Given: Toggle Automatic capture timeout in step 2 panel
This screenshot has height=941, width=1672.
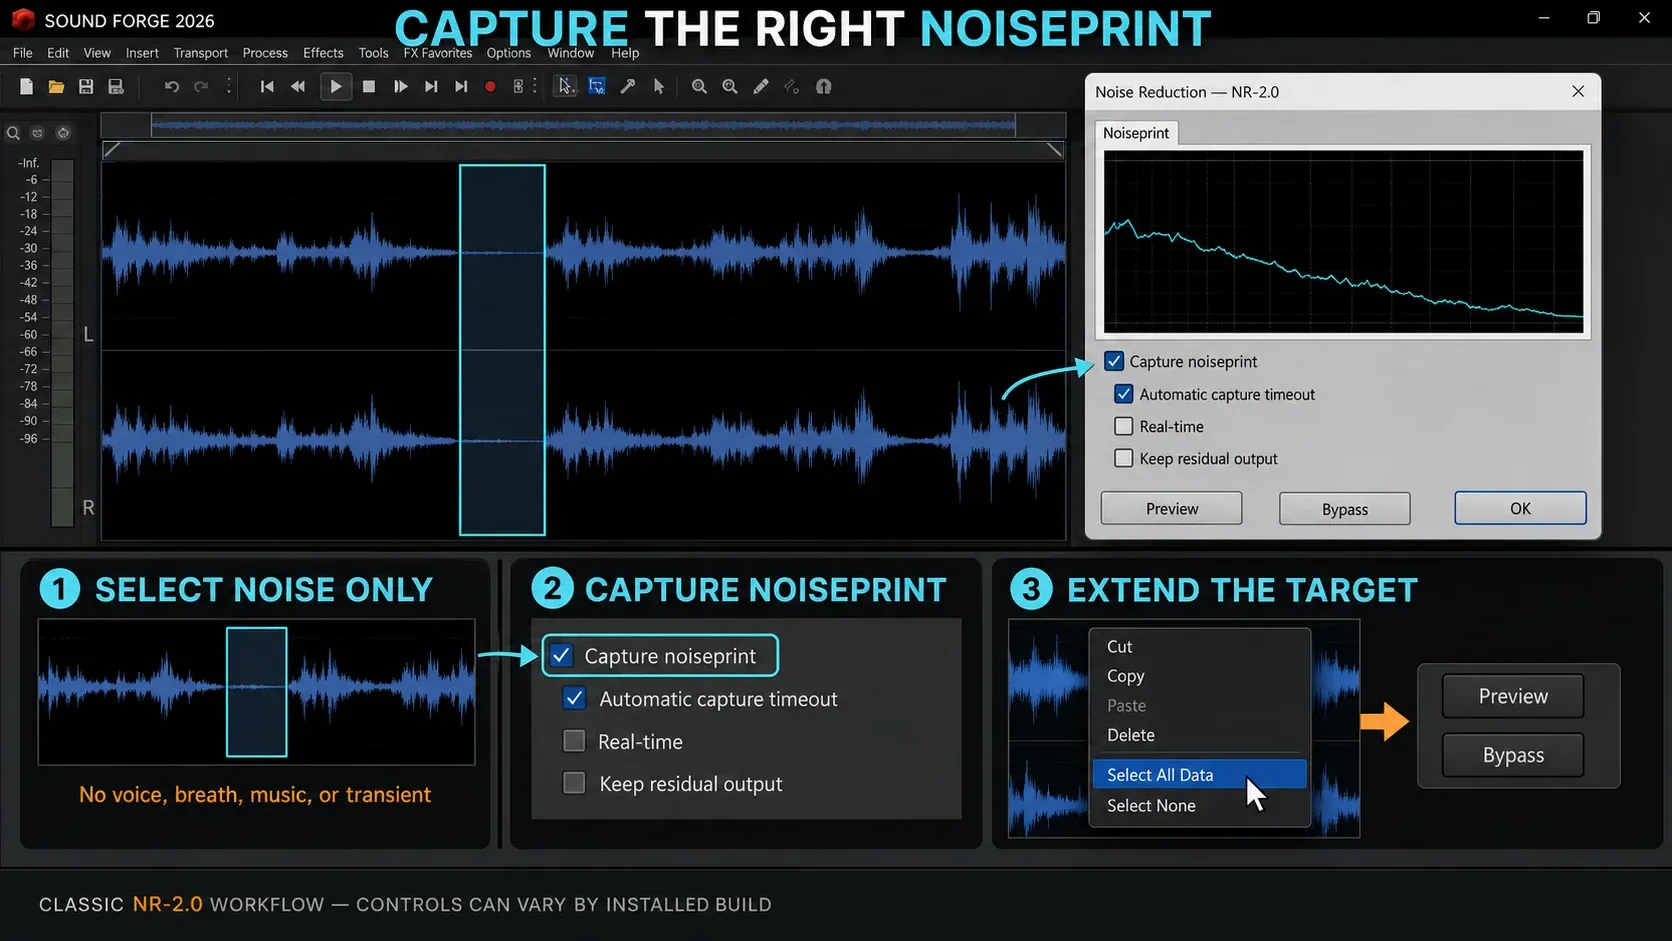Looking at the screenshot, I should [x=574, y=698].
